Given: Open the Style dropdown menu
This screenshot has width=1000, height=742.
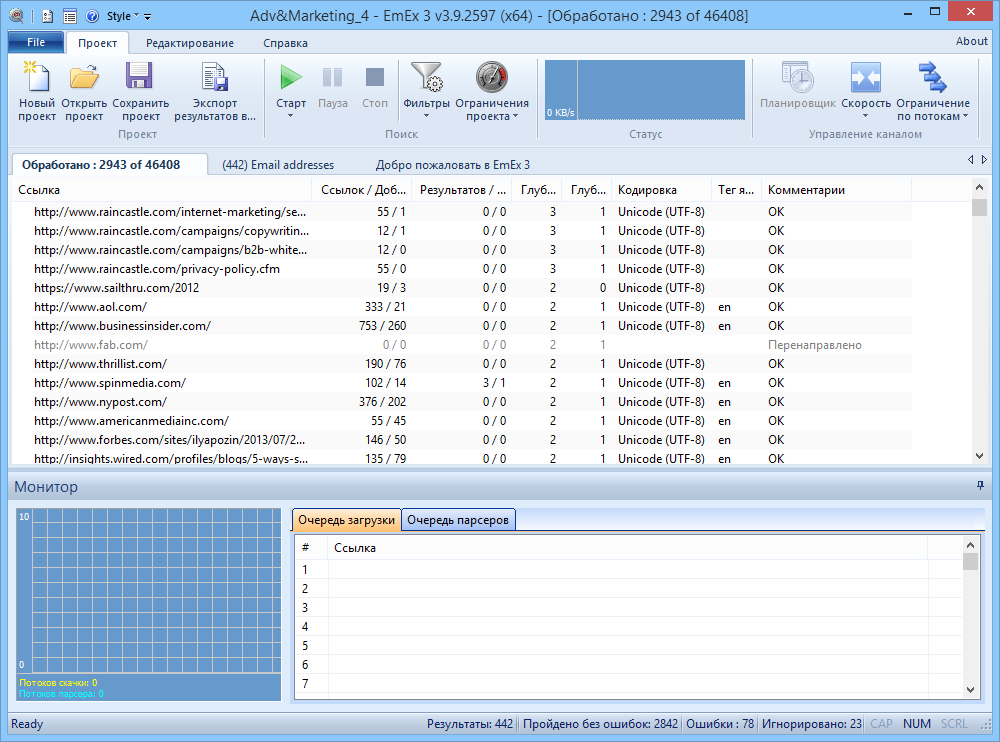Looking at the screenshot, I should pos(122,17).
